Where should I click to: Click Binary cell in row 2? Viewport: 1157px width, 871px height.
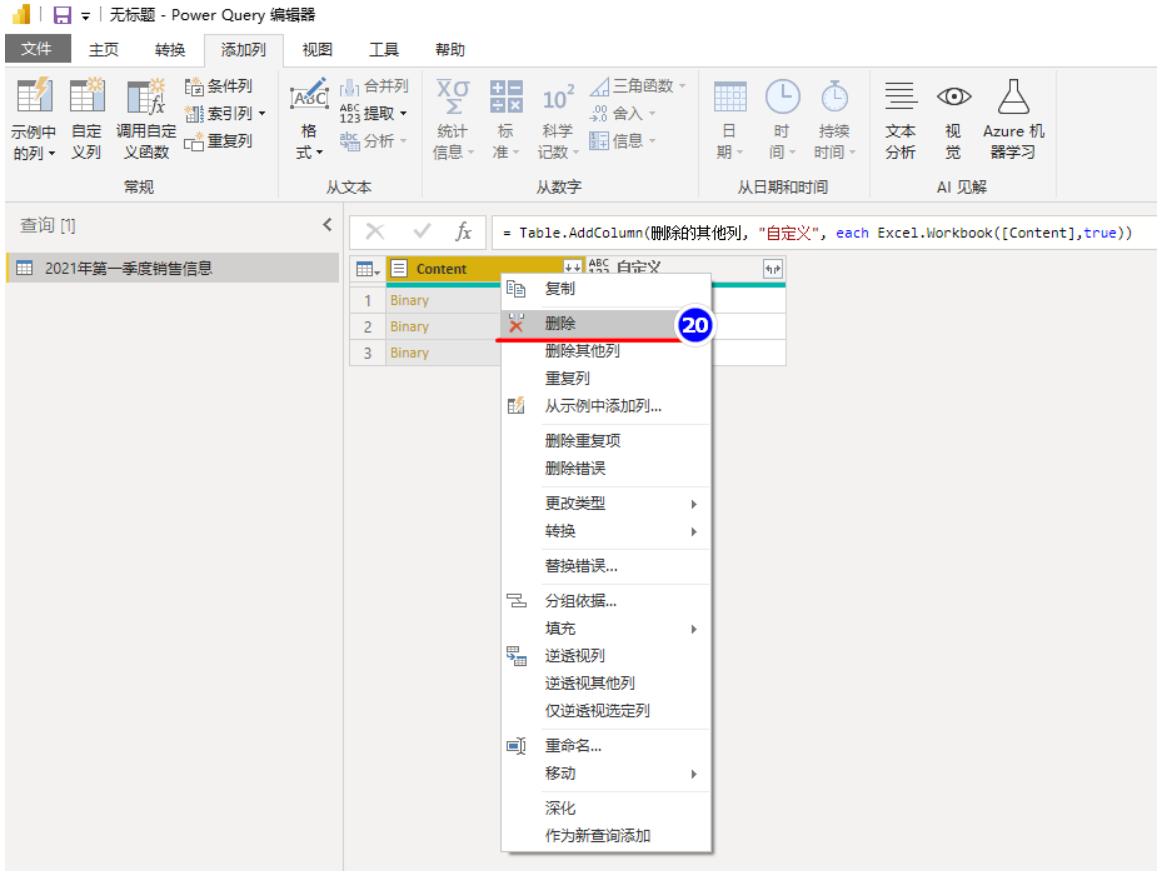click(x=443, y=326)
